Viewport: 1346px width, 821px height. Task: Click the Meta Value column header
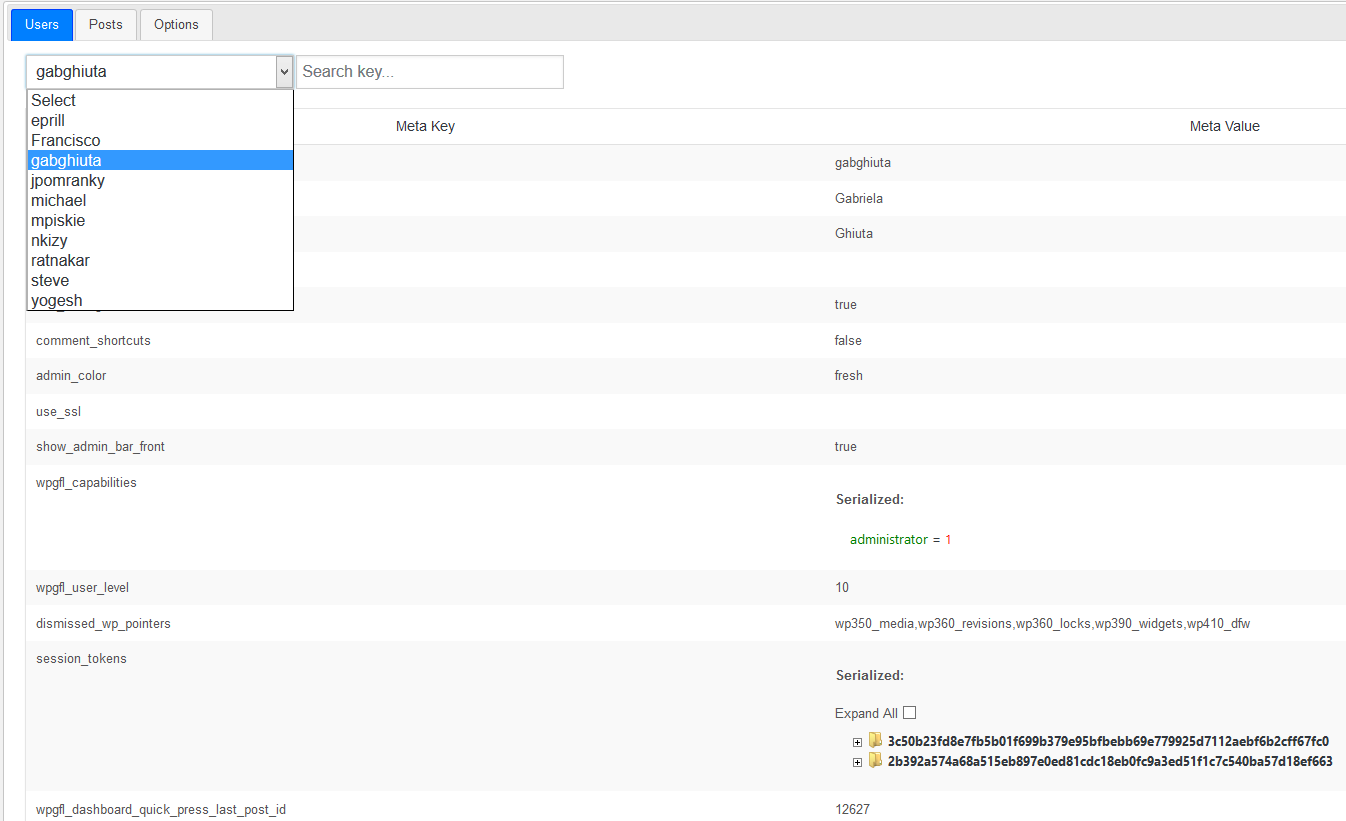[x=1224, y=126]
